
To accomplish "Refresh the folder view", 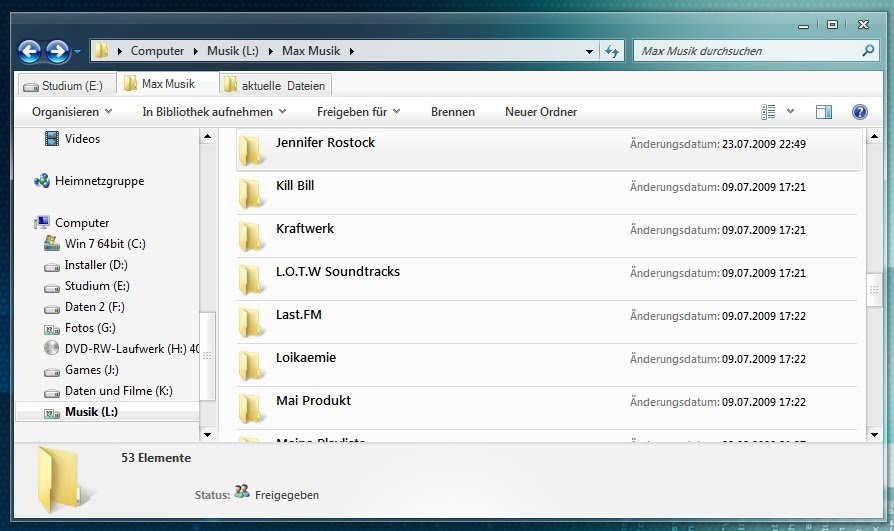I will click(612, 51).
